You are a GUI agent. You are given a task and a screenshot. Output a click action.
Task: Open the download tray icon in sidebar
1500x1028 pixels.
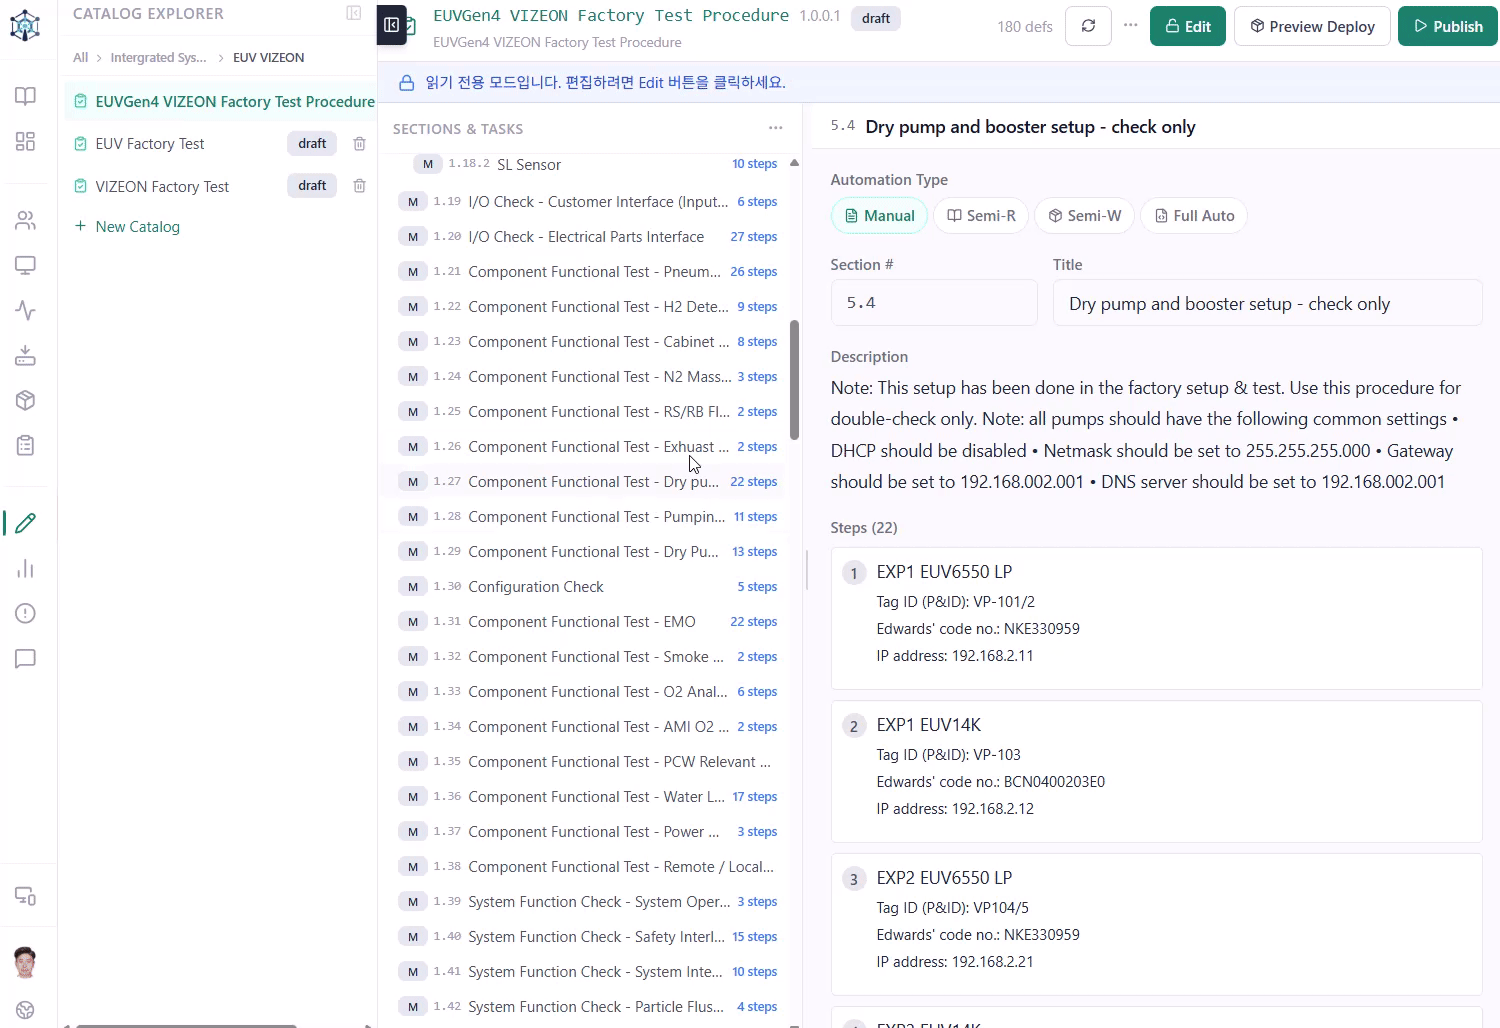click(x=26, y=356)
